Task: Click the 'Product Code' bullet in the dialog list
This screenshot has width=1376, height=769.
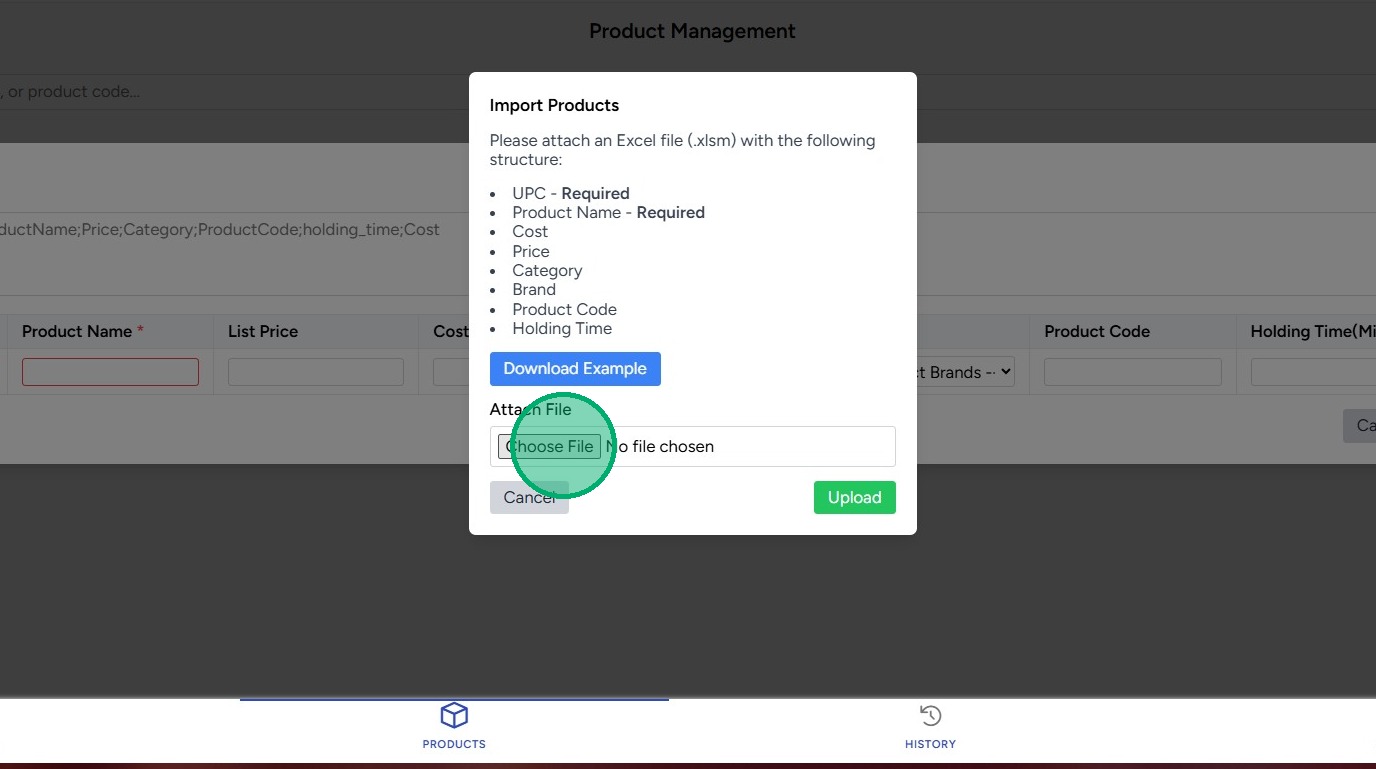Action: [565, 309]
